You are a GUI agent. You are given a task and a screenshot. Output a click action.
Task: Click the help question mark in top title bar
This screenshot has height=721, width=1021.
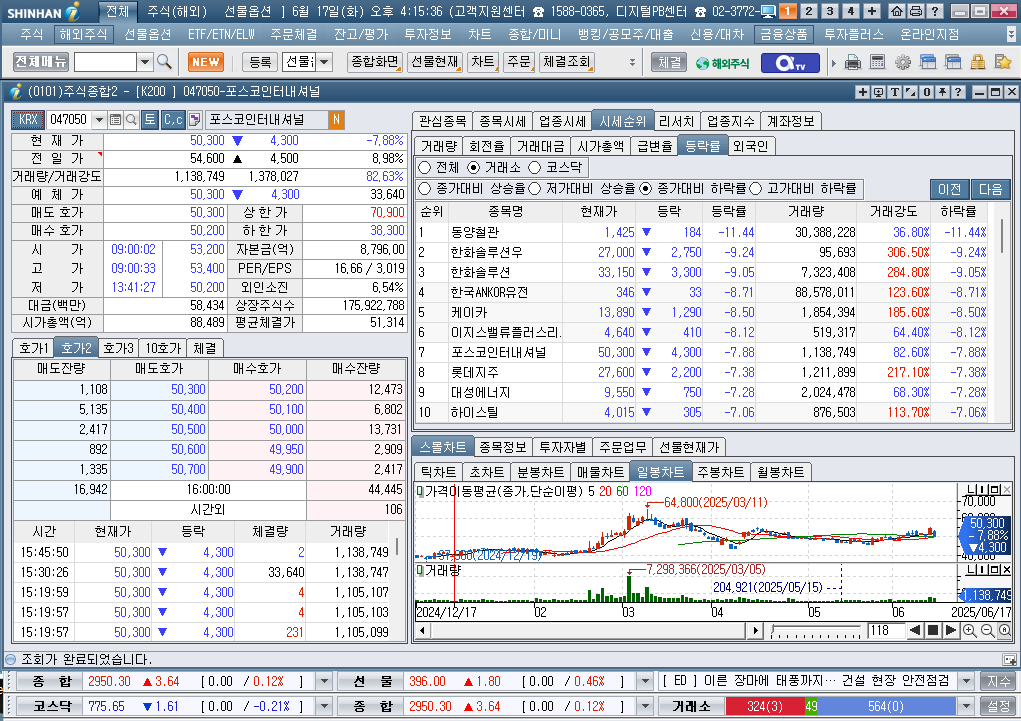click(x=934, y=11)
